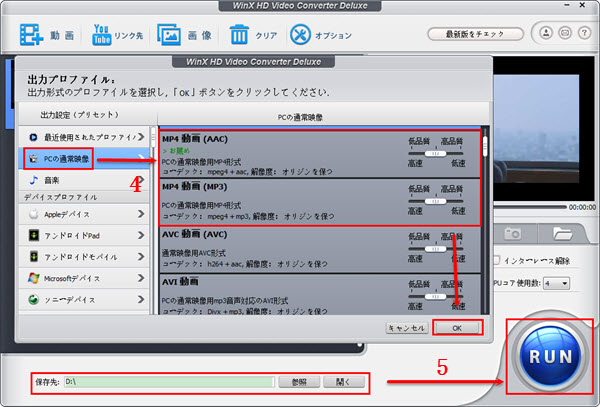Click the Apple device icon

coord(34,214)
